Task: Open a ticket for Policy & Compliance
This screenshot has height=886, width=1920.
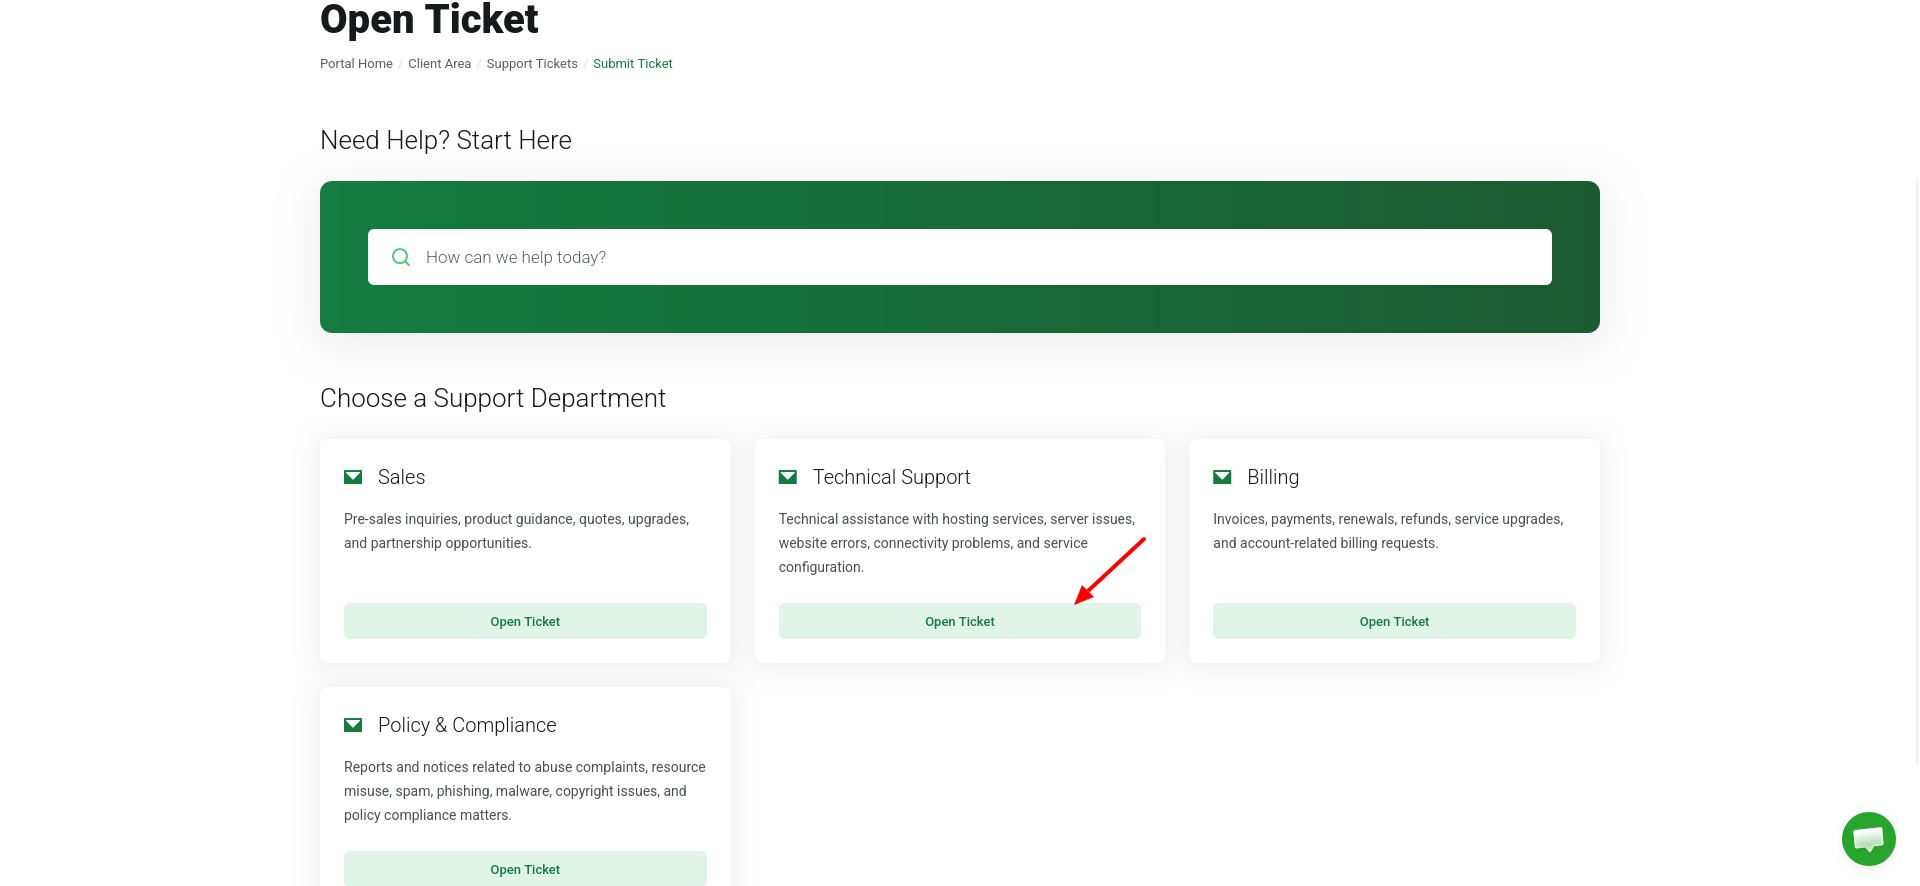Action: (525, 869)
